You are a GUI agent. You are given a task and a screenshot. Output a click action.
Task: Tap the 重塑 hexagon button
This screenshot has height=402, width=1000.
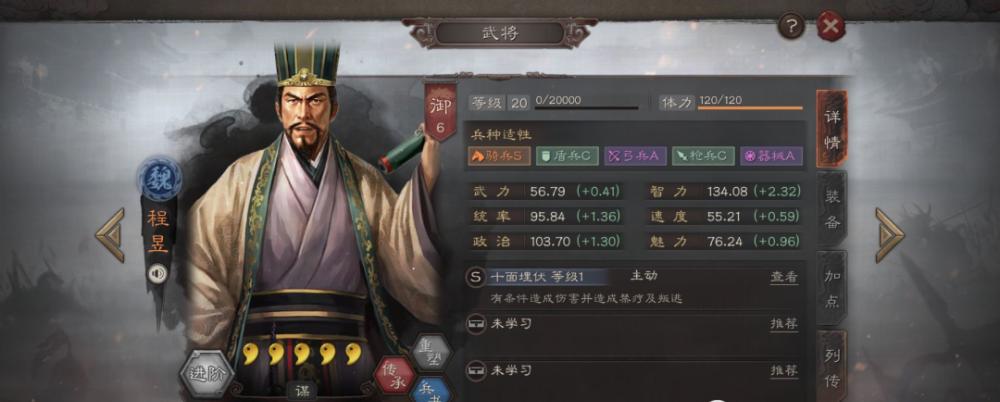coord(432,352)
